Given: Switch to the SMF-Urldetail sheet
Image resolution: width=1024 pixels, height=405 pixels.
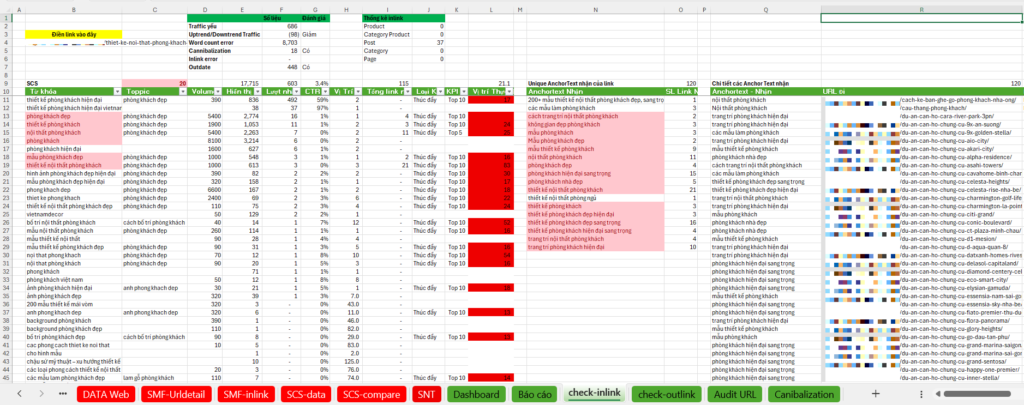Looking at the screenshot, I should [176, 394].
